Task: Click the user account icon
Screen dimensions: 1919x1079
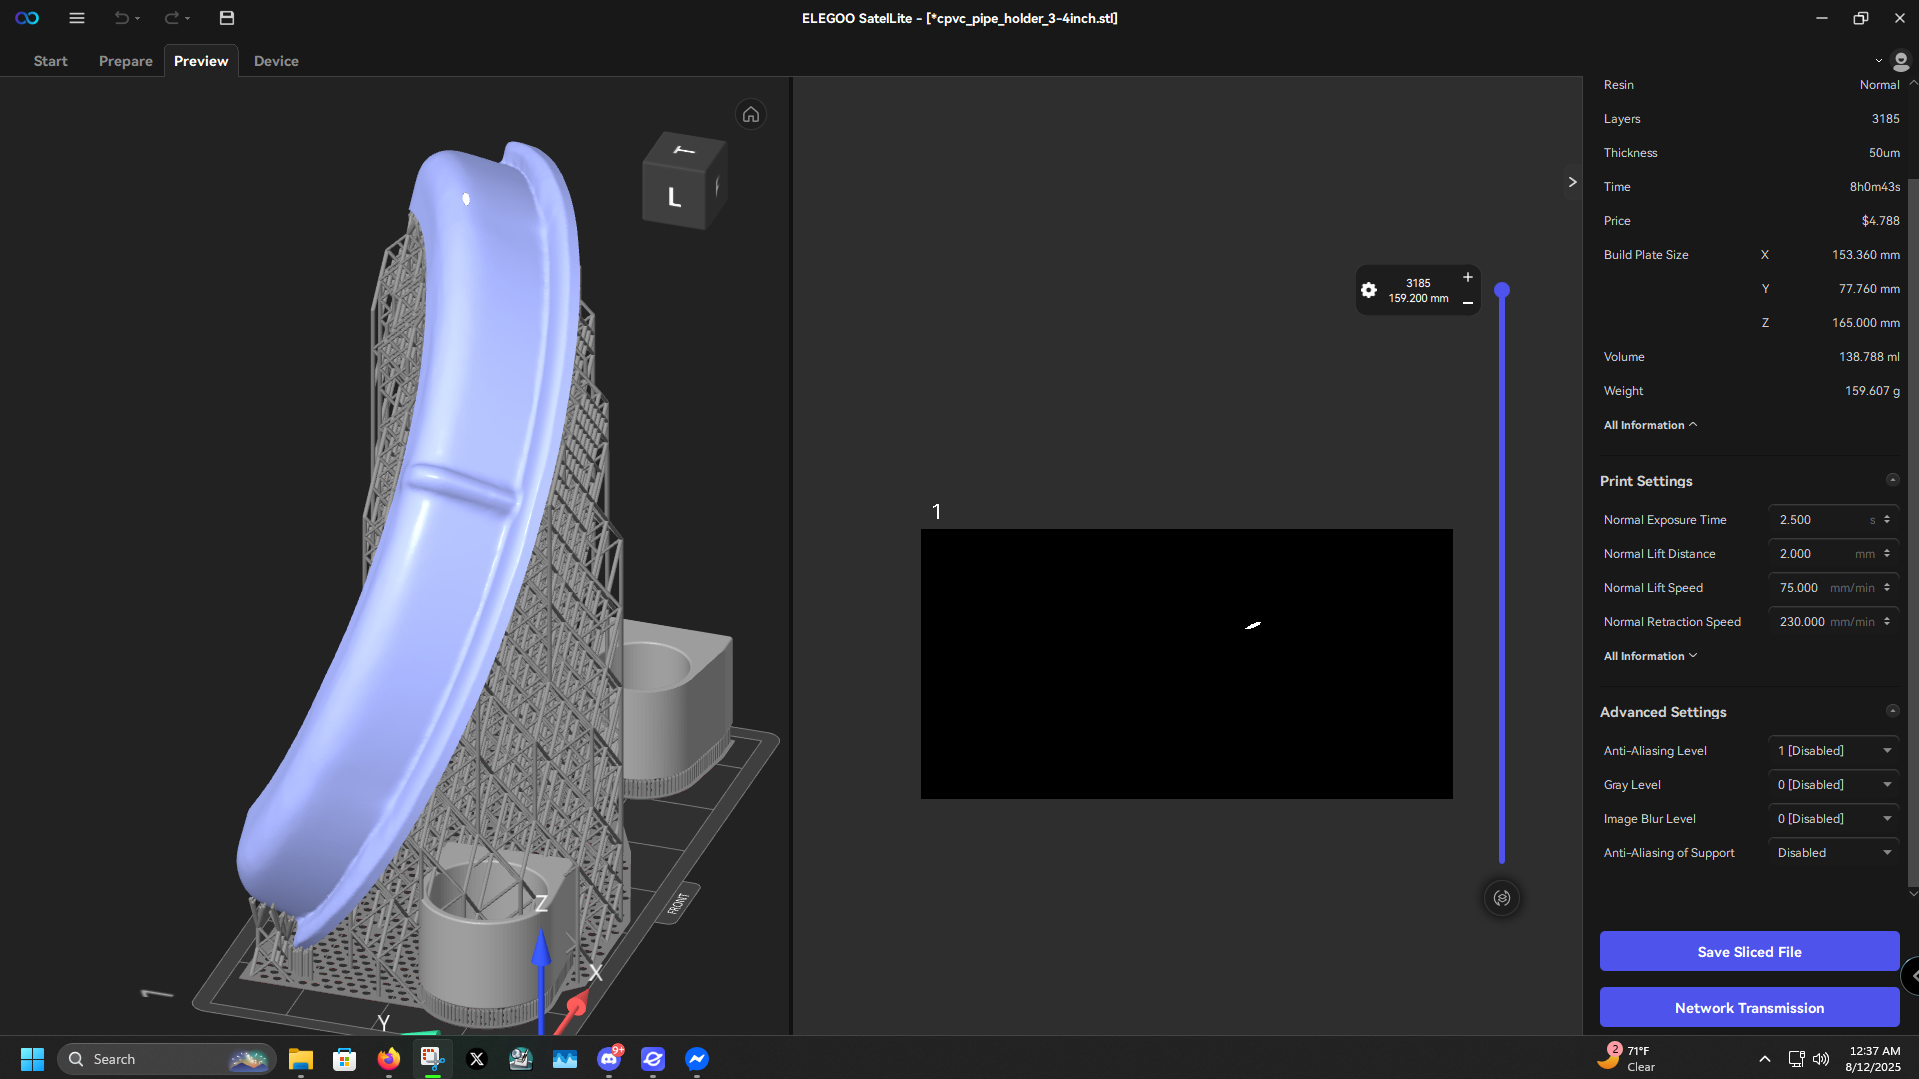Action: pos(1901,61)
